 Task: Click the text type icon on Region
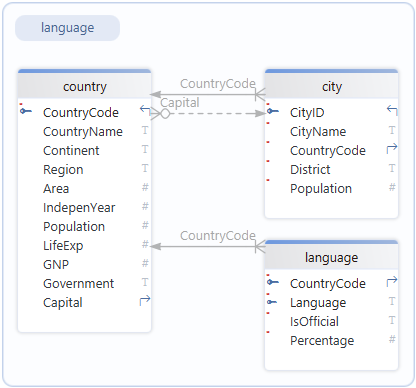click(x=145, y=168)
